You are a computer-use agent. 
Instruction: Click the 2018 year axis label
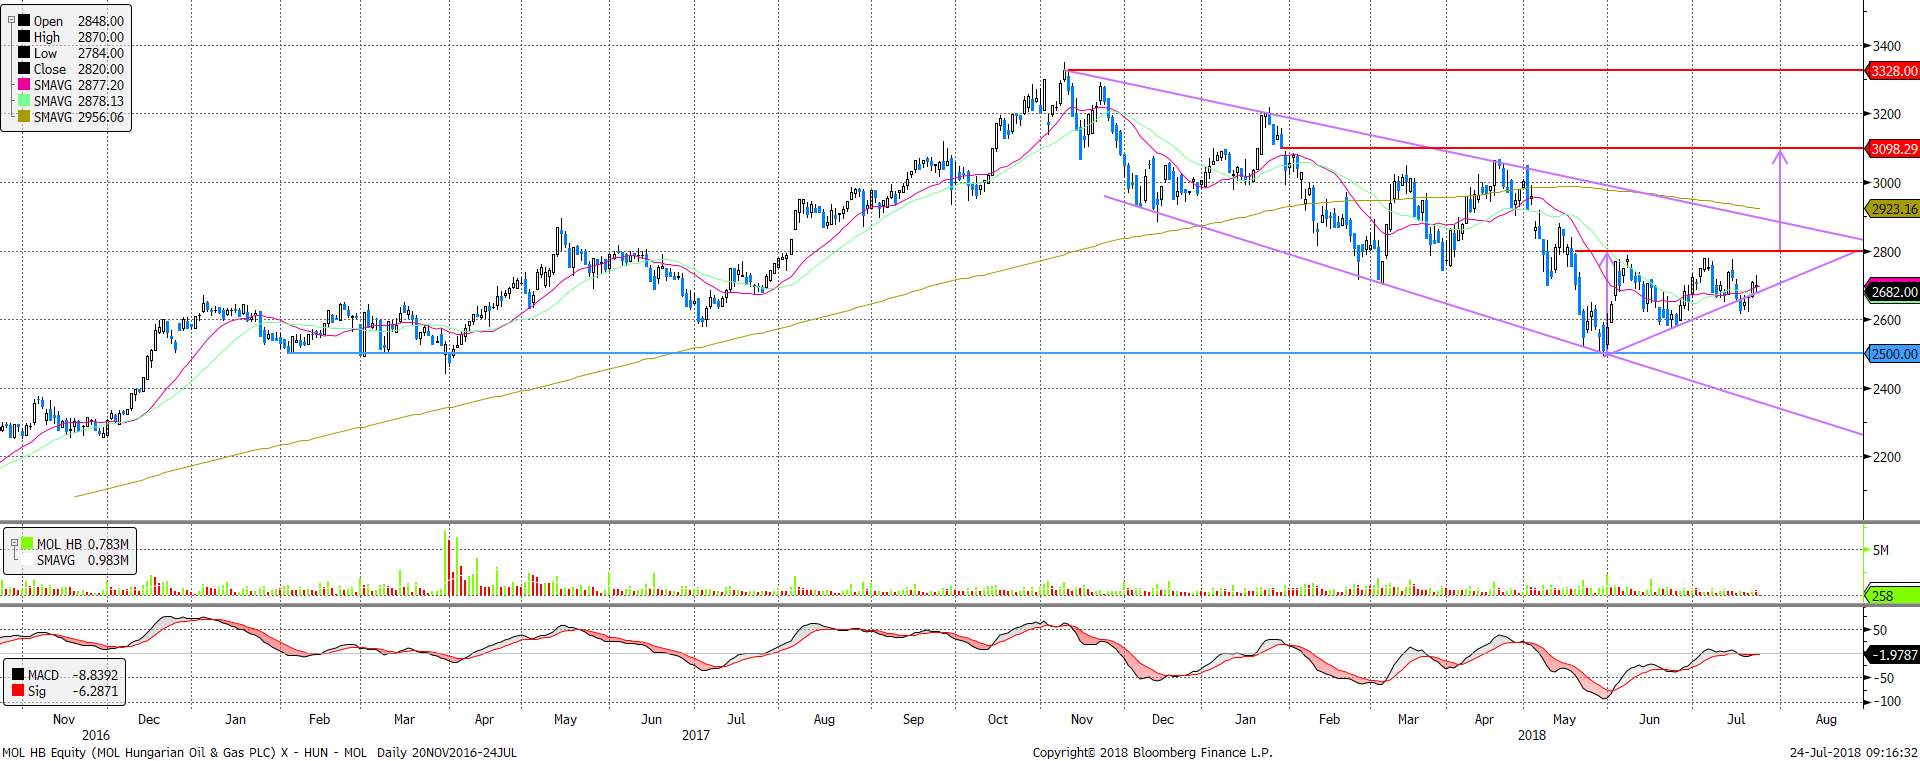coord(1531,735)
